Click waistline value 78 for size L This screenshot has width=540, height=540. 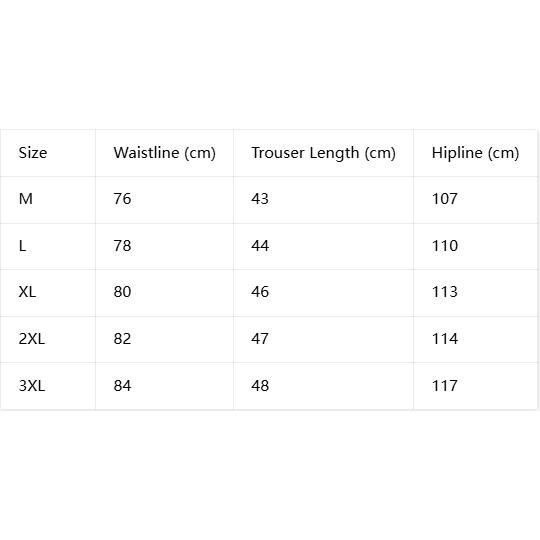(x=122, y=246)
